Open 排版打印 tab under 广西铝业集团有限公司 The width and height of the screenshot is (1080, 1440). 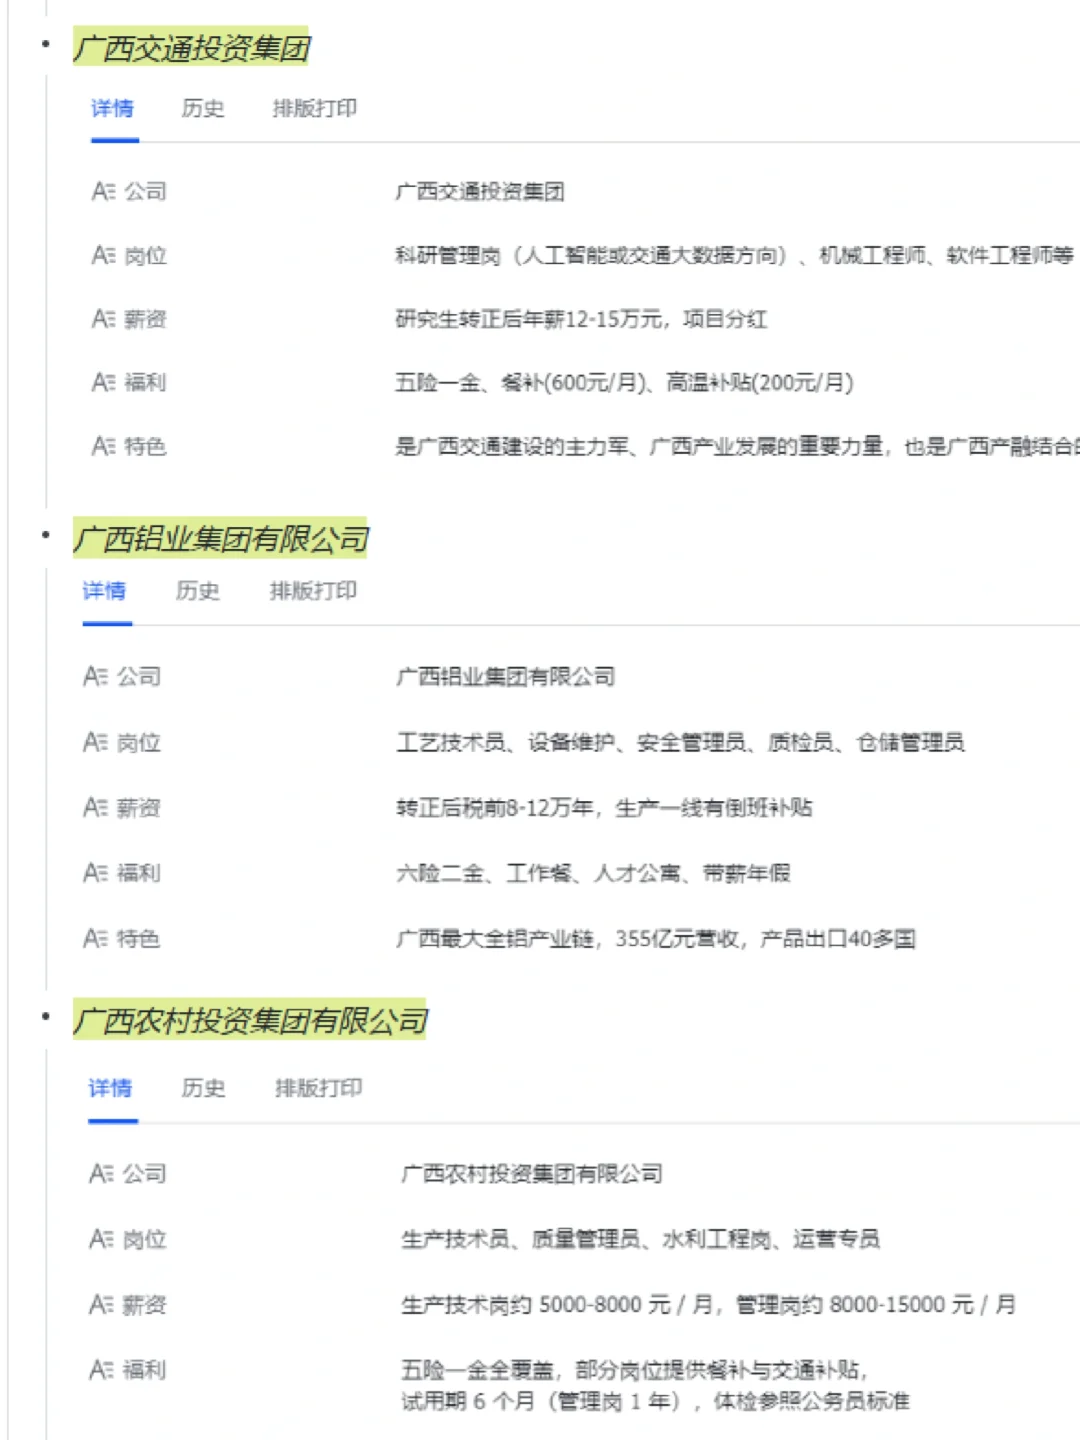(313, 591)
